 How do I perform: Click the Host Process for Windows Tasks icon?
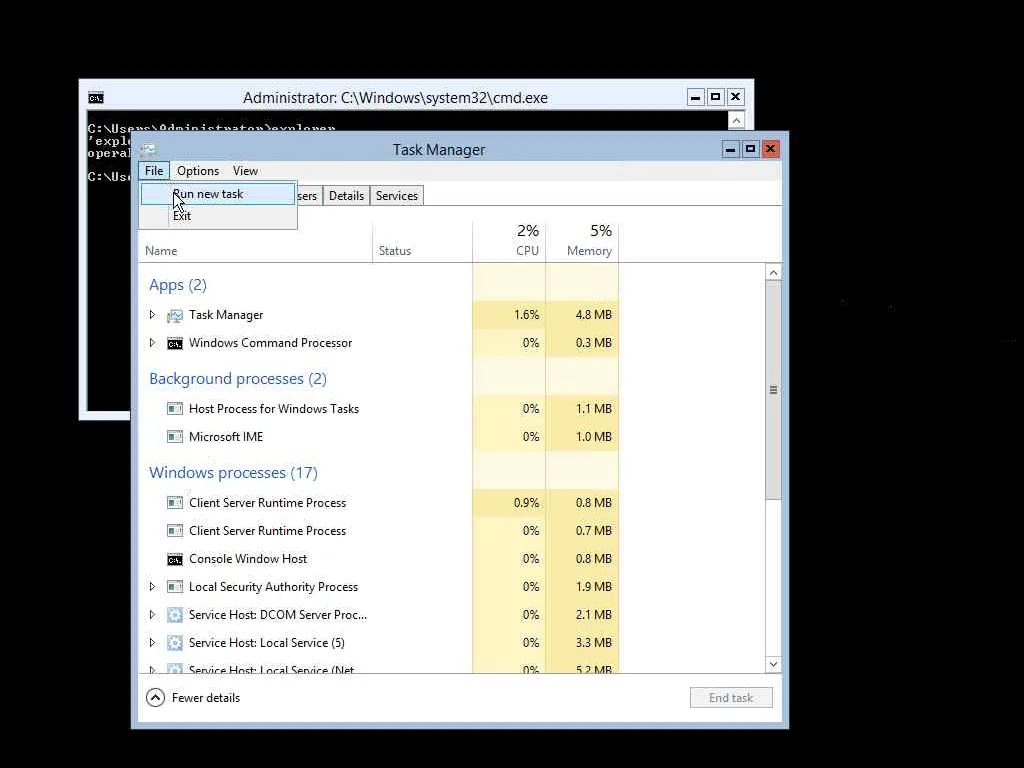[174, 409]
